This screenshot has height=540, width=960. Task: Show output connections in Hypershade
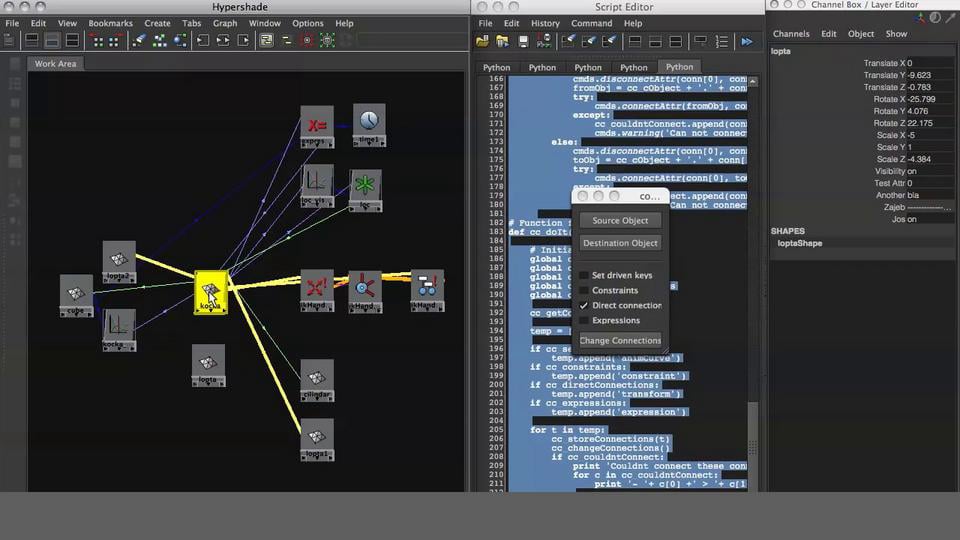click(x=243, y=41)
